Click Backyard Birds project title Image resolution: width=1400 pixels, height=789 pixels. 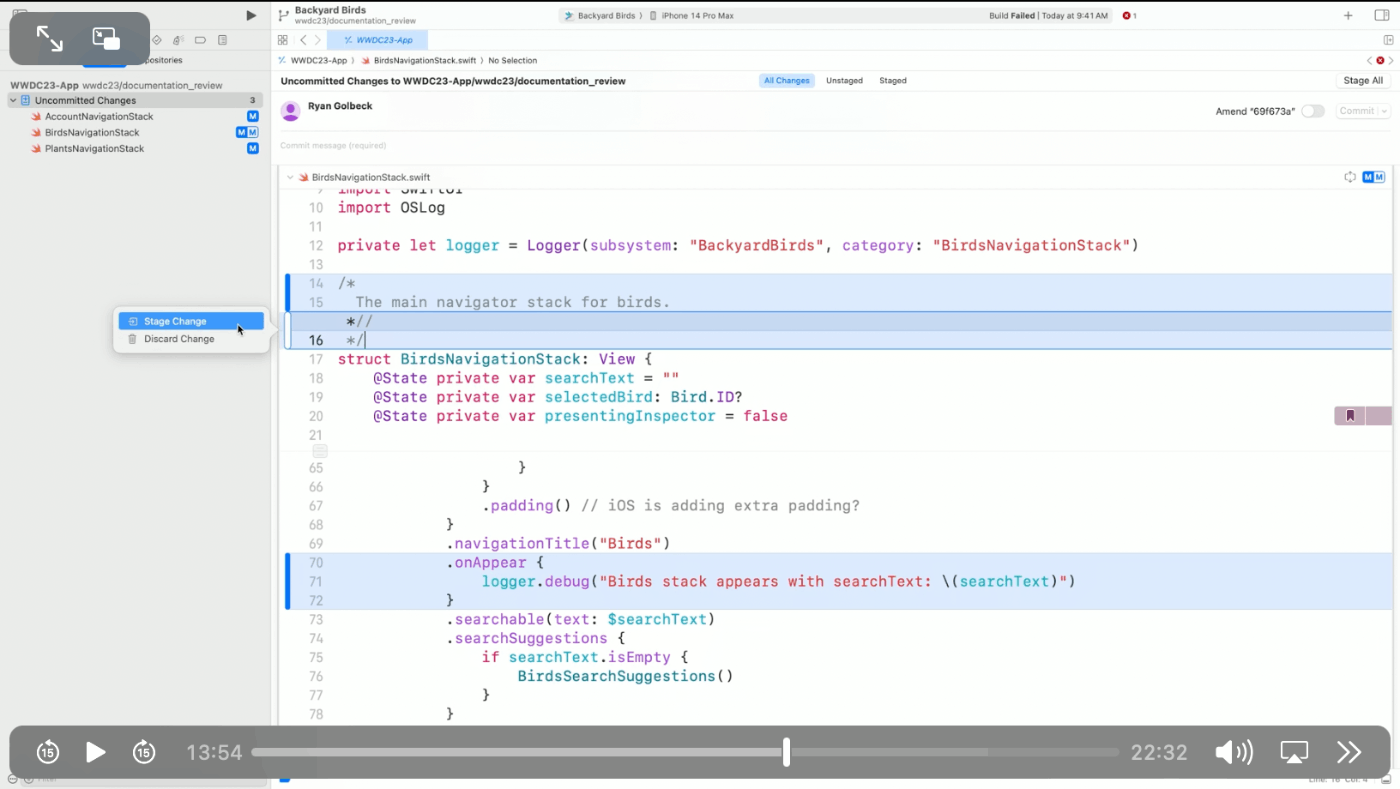(x=330, y=10)
